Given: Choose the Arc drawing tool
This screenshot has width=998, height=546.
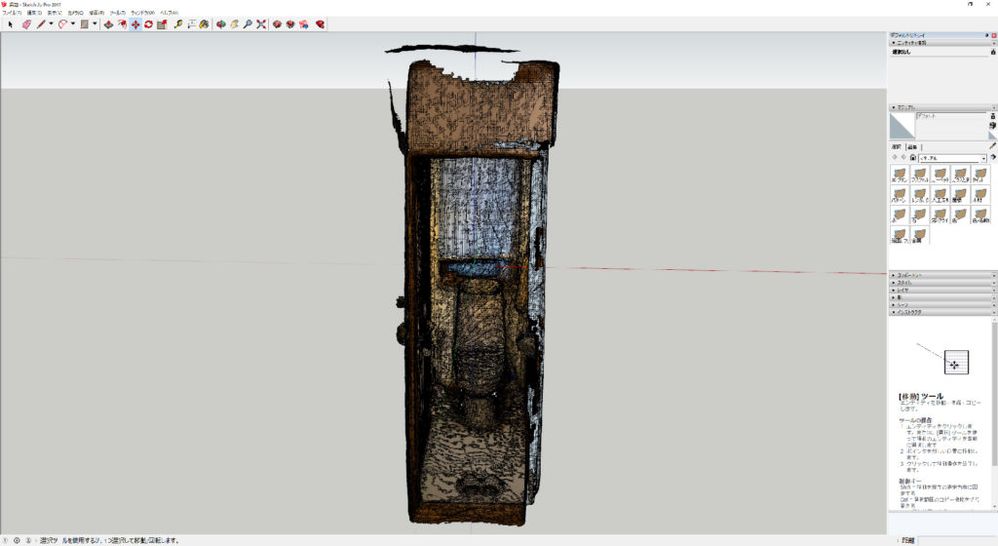Looking at the screenshot, I should (x=62, y=24).
